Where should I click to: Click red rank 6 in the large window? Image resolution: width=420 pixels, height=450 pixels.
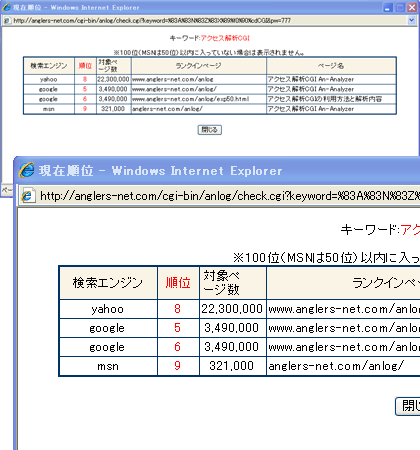point(177,347)
